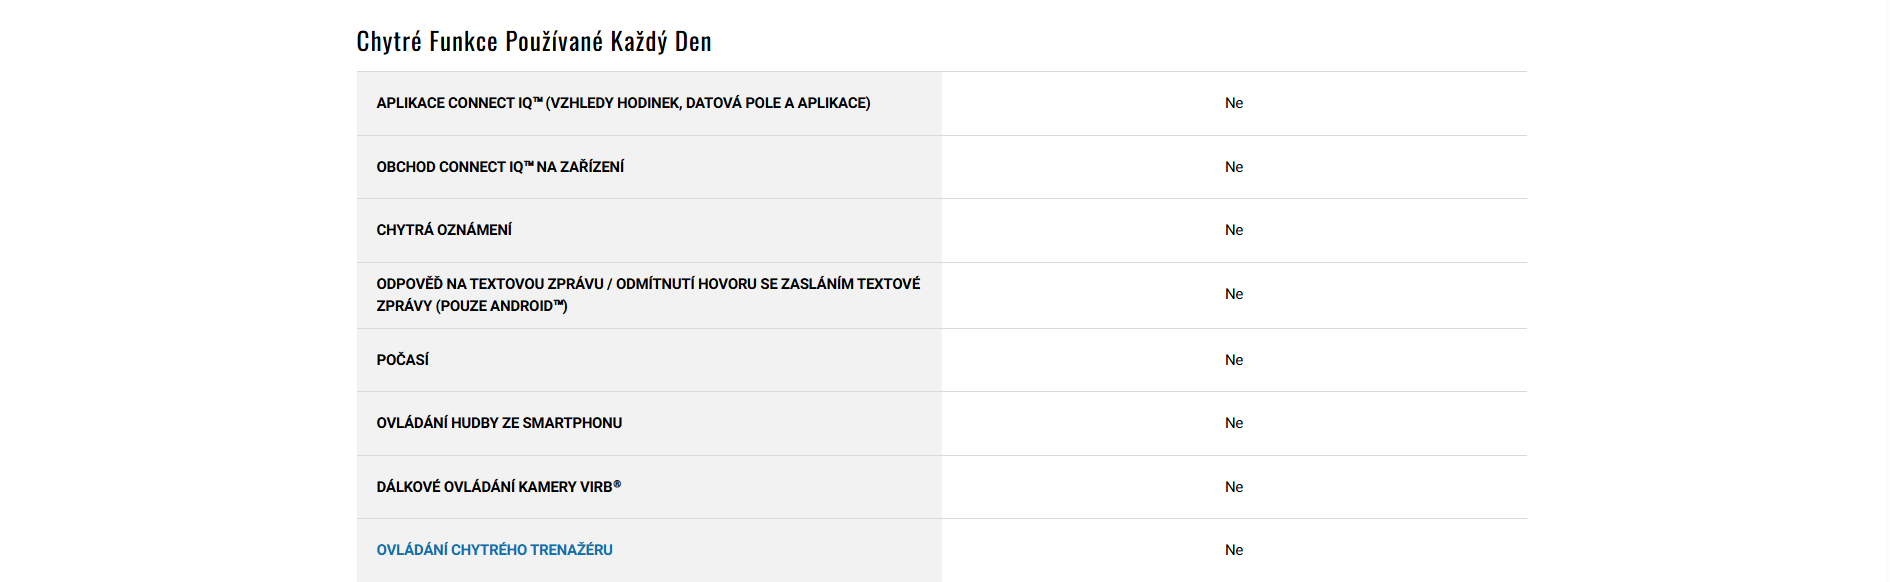
Task: Click the "Ne" value for Obchod Connect IQ
Action: click(1234, 167)
